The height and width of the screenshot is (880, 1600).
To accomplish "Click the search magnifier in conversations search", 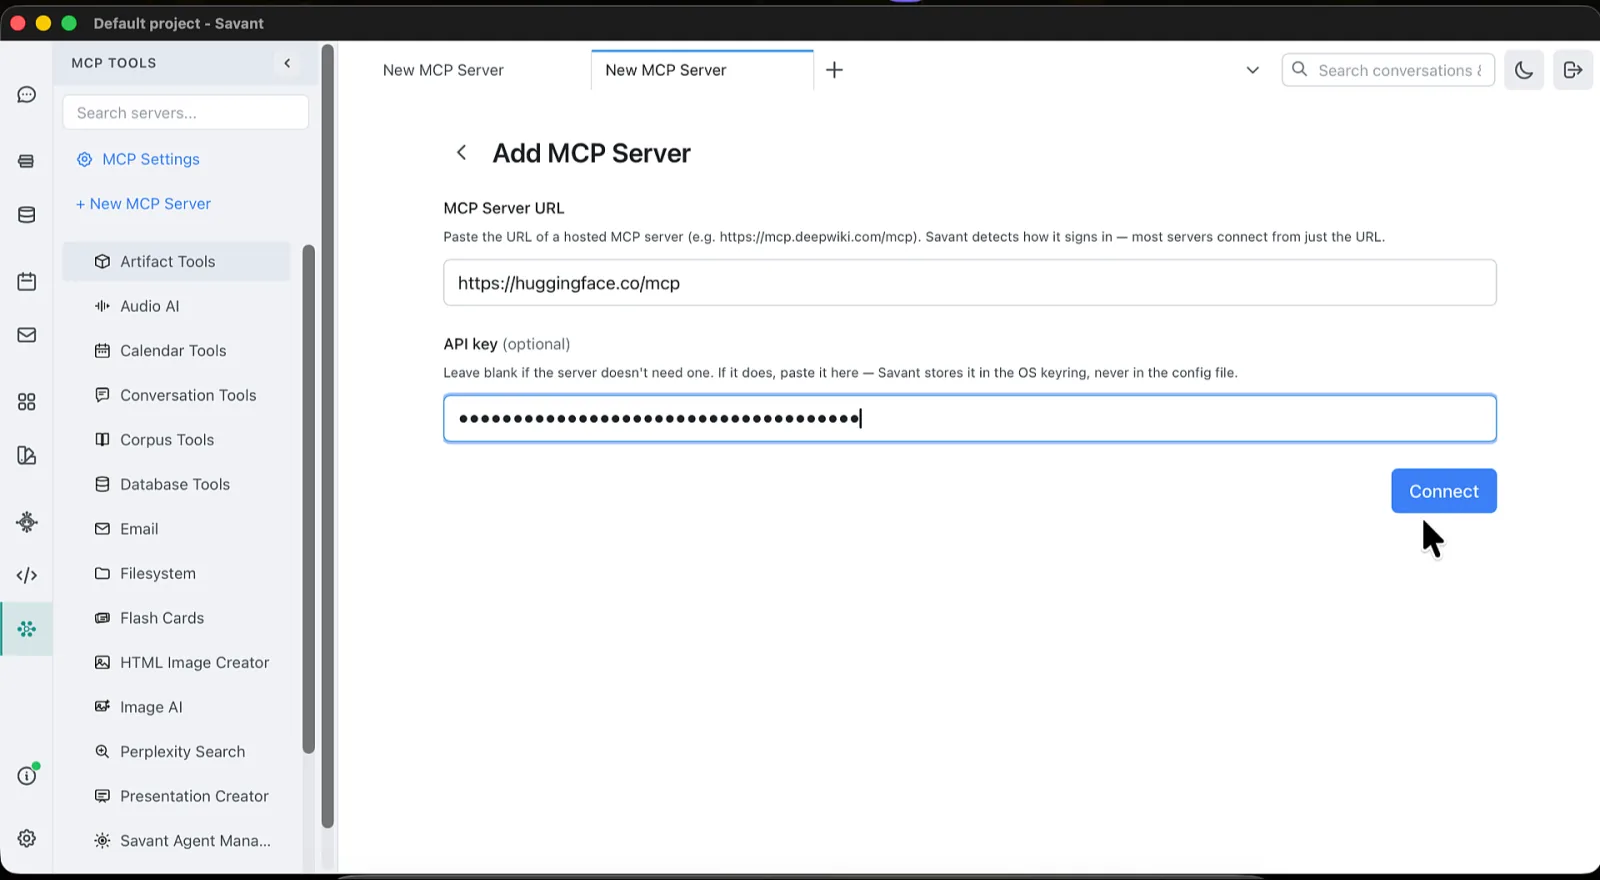I will (x=1300, y=70).
